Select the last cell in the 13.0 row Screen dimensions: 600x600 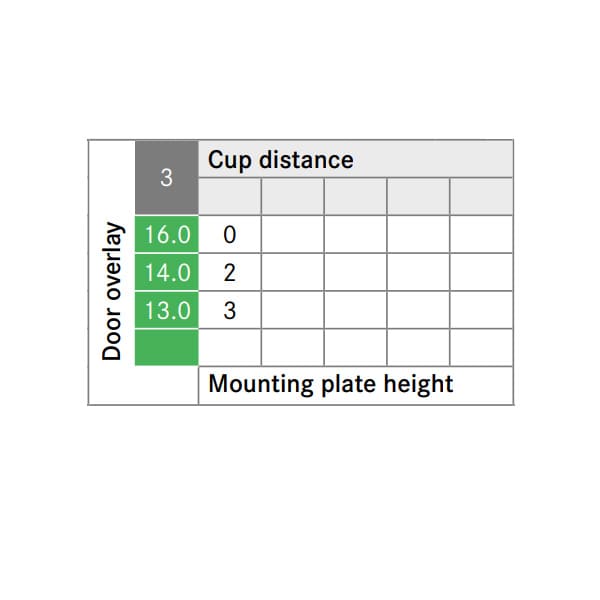click(x=481, y=310)
